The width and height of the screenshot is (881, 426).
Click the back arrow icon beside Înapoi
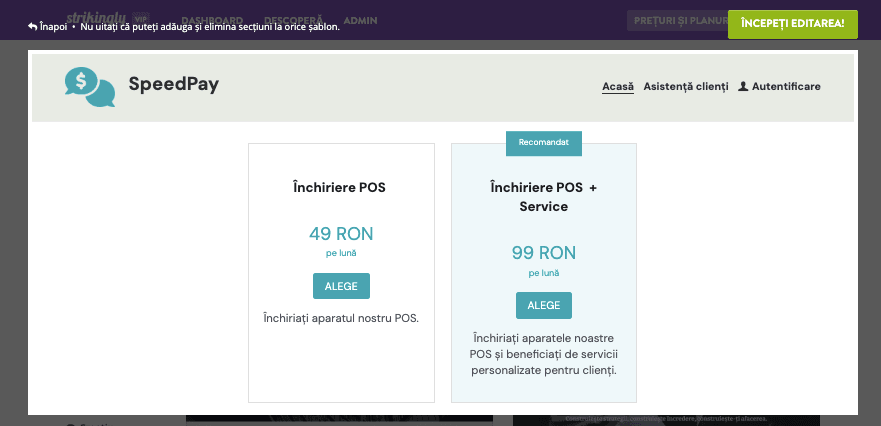(33, 26)
